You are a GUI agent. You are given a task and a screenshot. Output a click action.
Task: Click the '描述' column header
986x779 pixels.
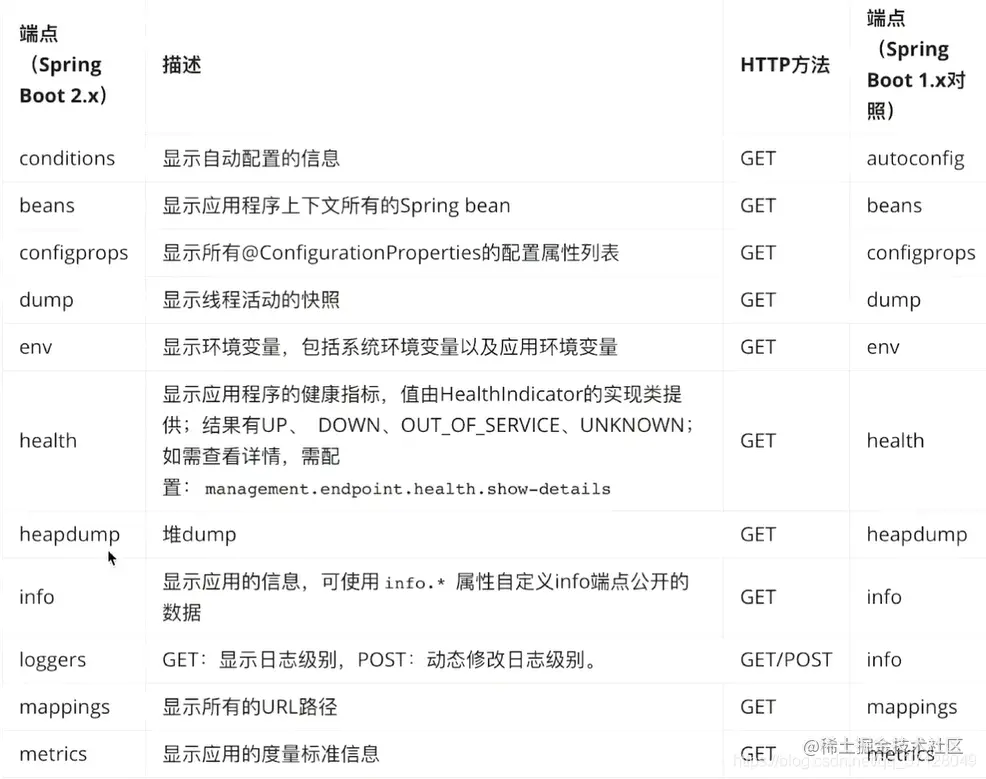coord(182,65)
